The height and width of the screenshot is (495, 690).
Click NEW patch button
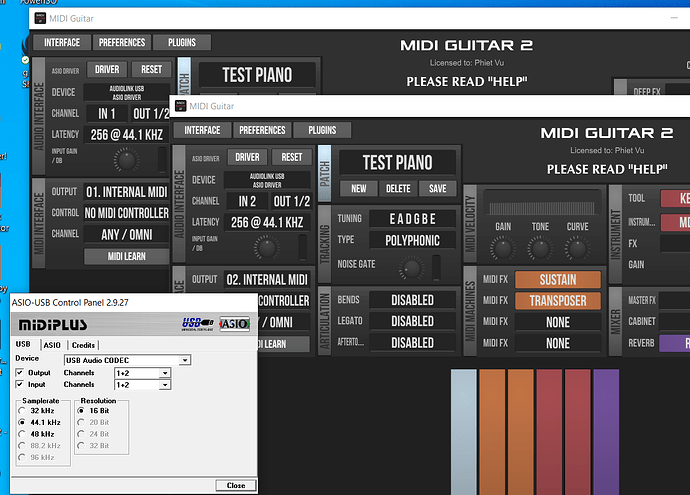tap(359, 188)
